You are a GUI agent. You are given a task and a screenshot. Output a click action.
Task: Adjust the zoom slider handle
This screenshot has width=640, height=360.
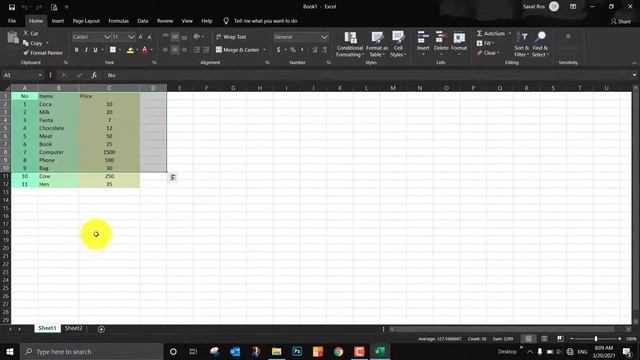click(x=596, y=339)
